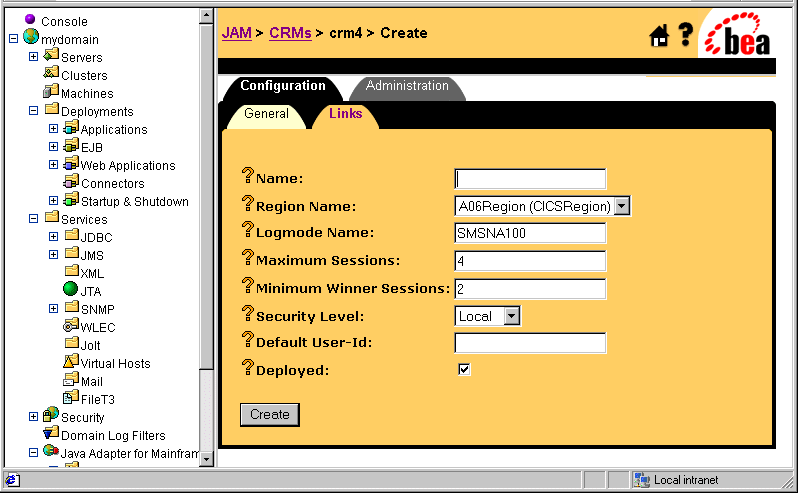The height and width of the screenshot is (493, 798).
Task: Collapse the Services tree node
Action: point(34,219)
